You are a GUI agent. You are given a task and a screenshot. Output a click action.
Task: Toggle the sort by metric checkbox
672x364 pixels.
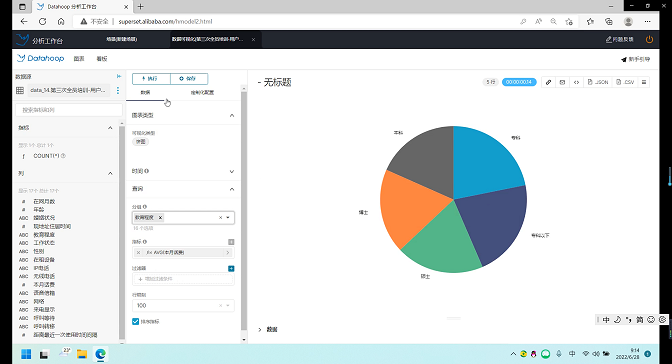[x=135, y=321]
